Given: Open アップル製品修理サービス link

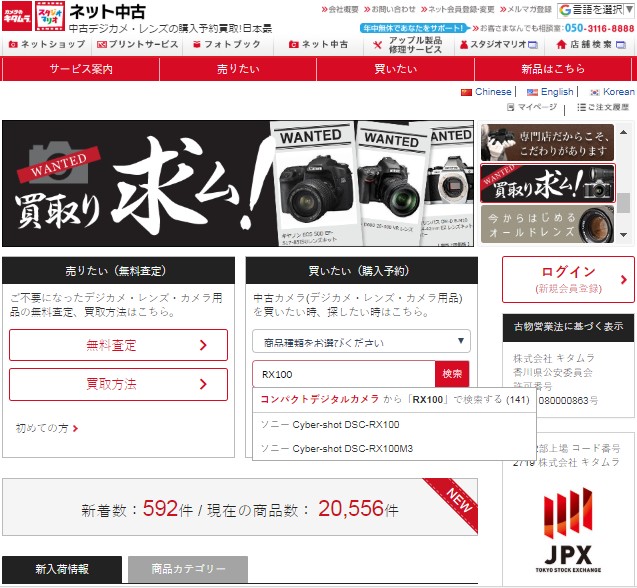Looking at the screenshot, I should coord(409,46).
